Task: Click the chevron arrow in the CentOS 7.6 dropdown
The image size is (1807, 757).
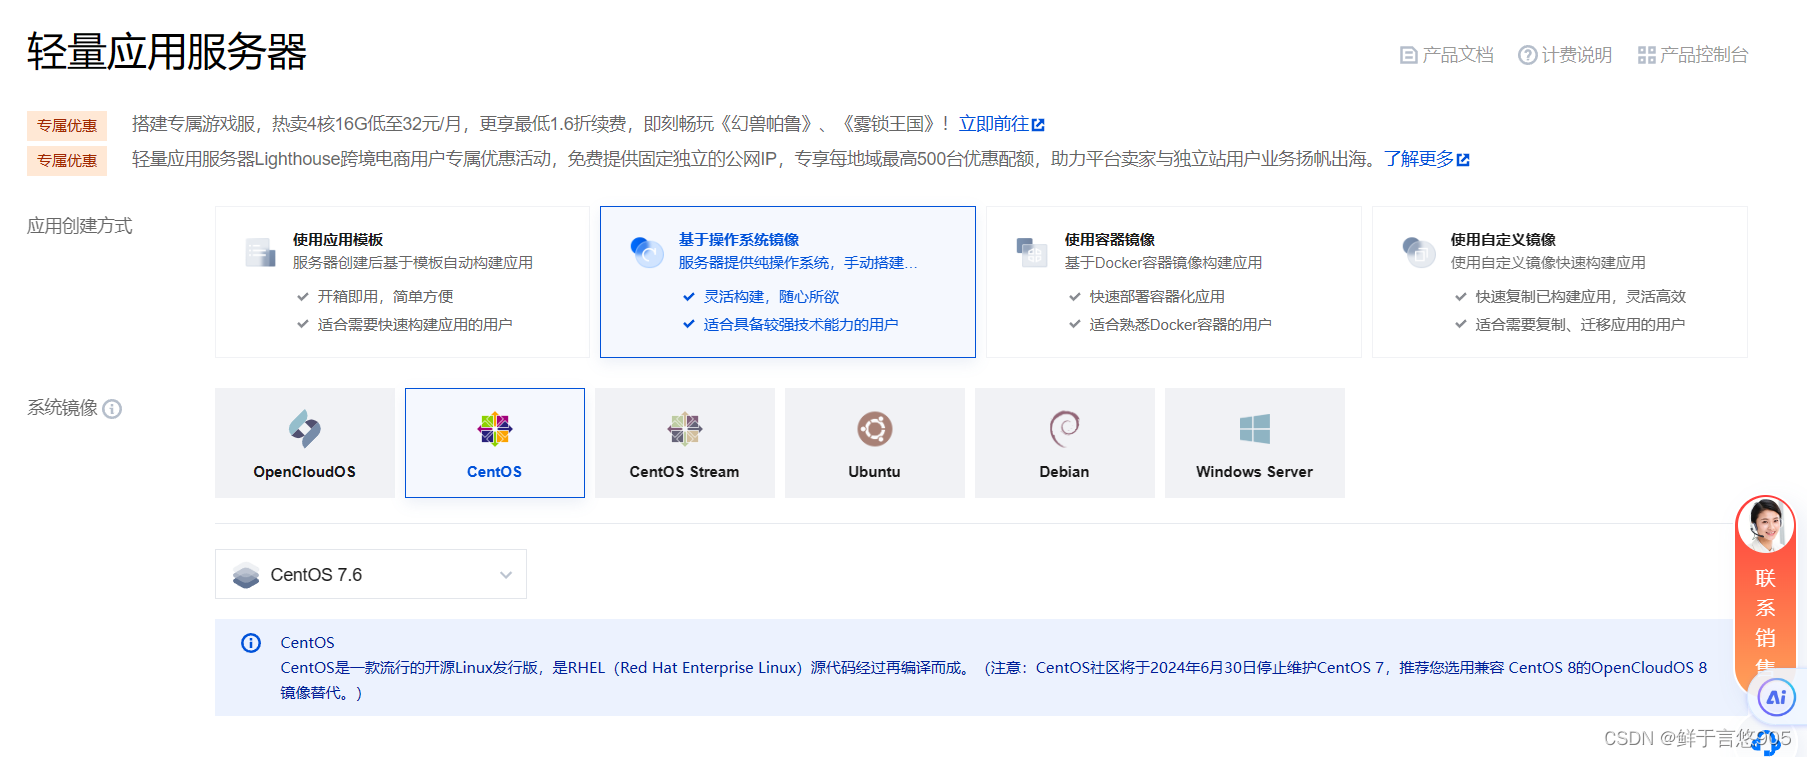Action: point(506,575)
